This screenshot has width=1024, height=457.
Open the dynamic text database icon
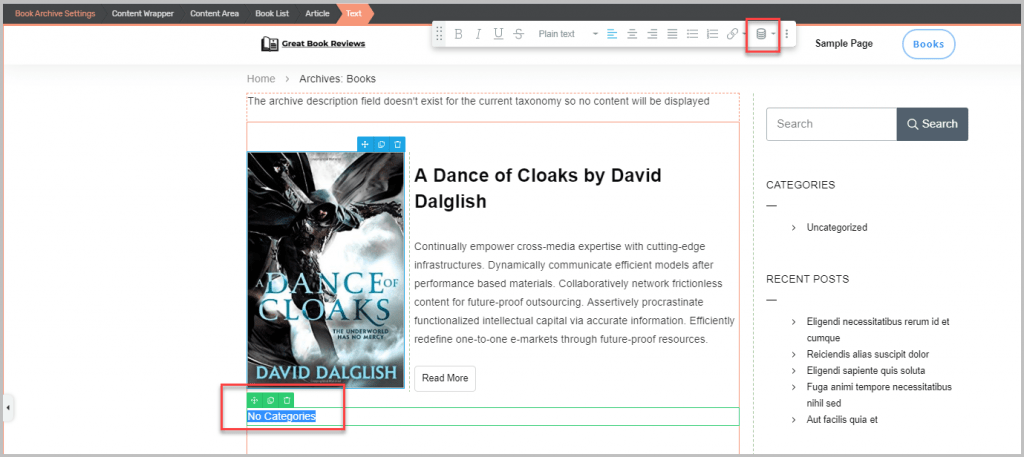coord(761,34)
